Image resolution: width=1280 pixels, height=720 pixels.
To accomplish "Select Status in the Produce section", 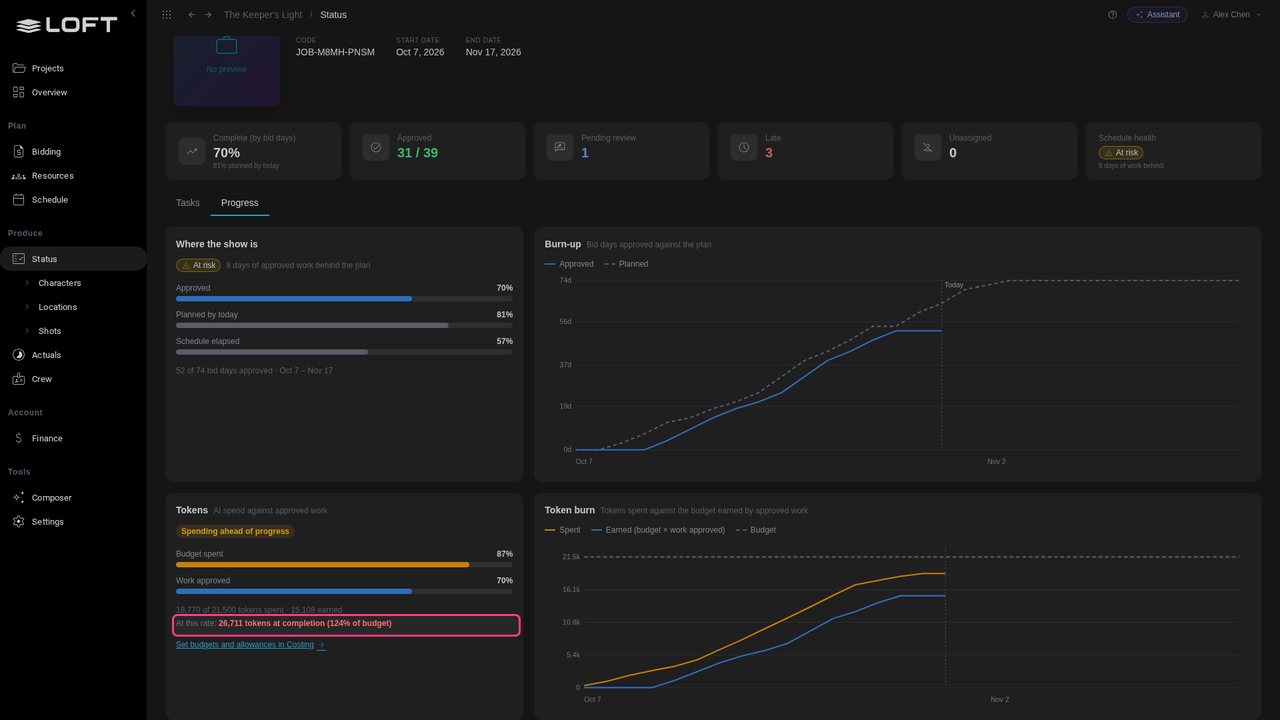I will 73,259.
